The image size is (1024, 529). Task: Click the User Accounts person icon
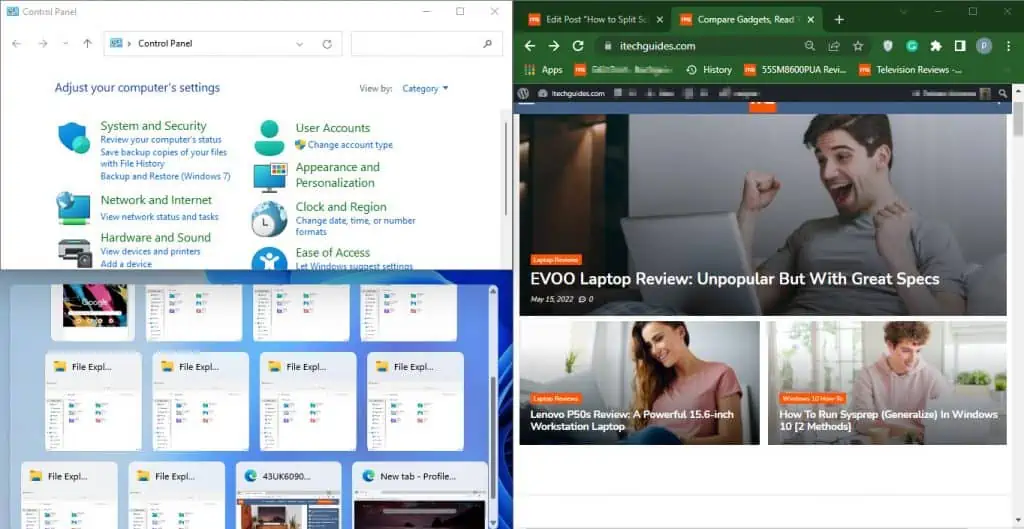(x=269, y=138)
